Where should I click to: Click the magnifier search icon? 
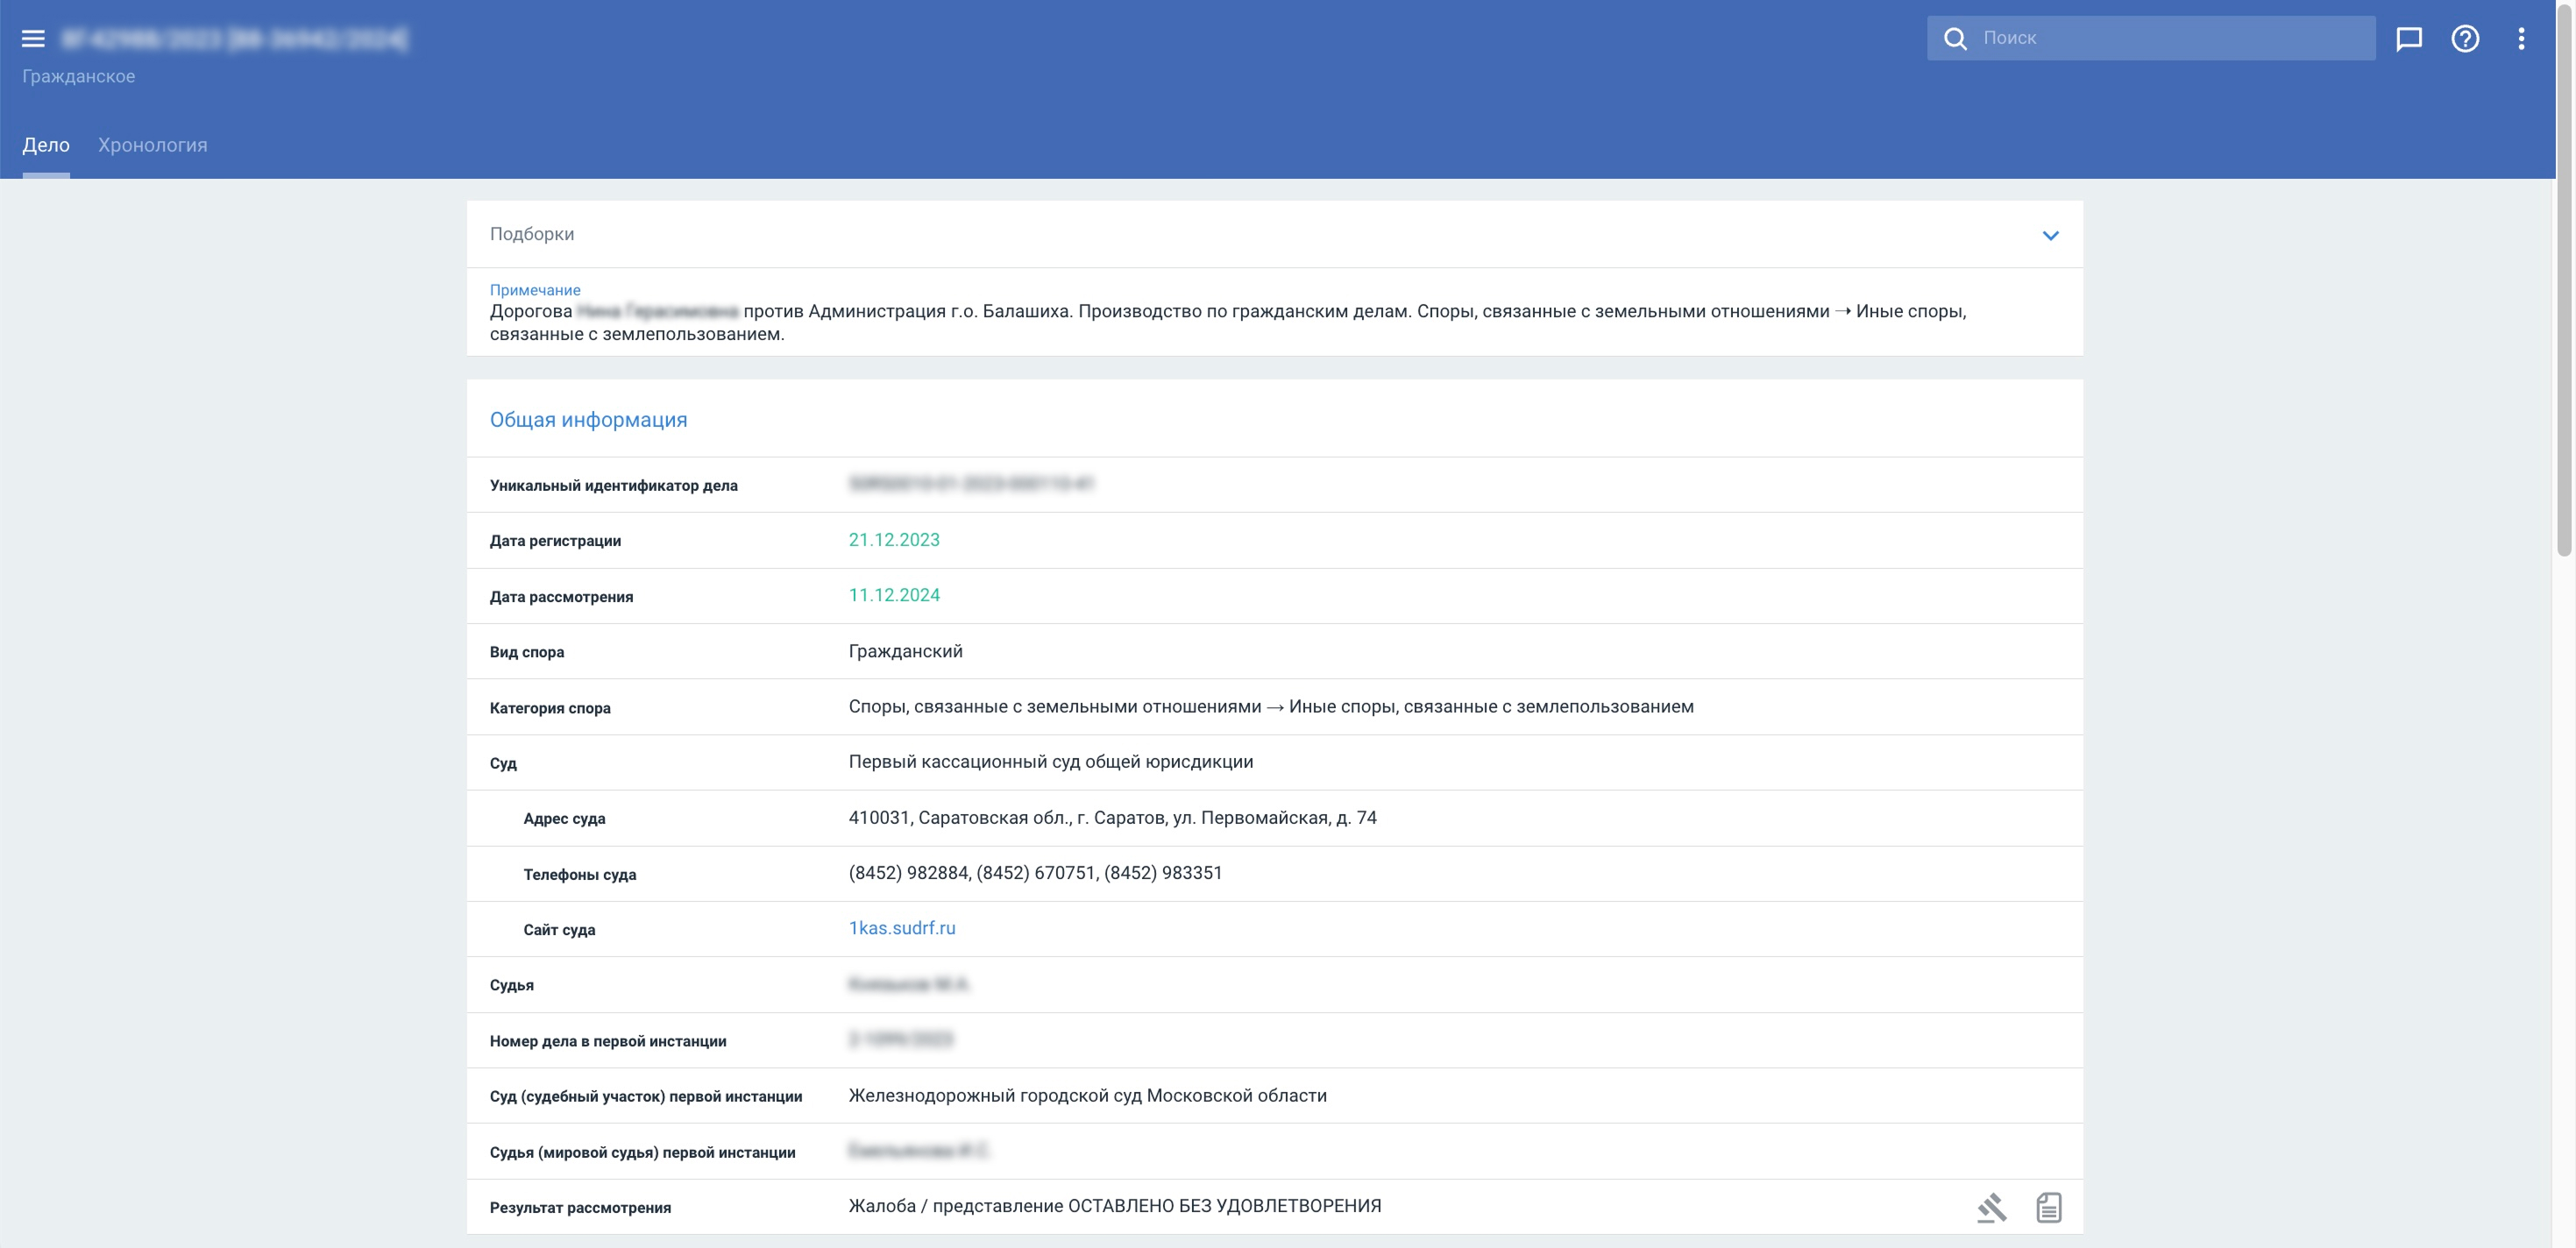(1955, 38)
